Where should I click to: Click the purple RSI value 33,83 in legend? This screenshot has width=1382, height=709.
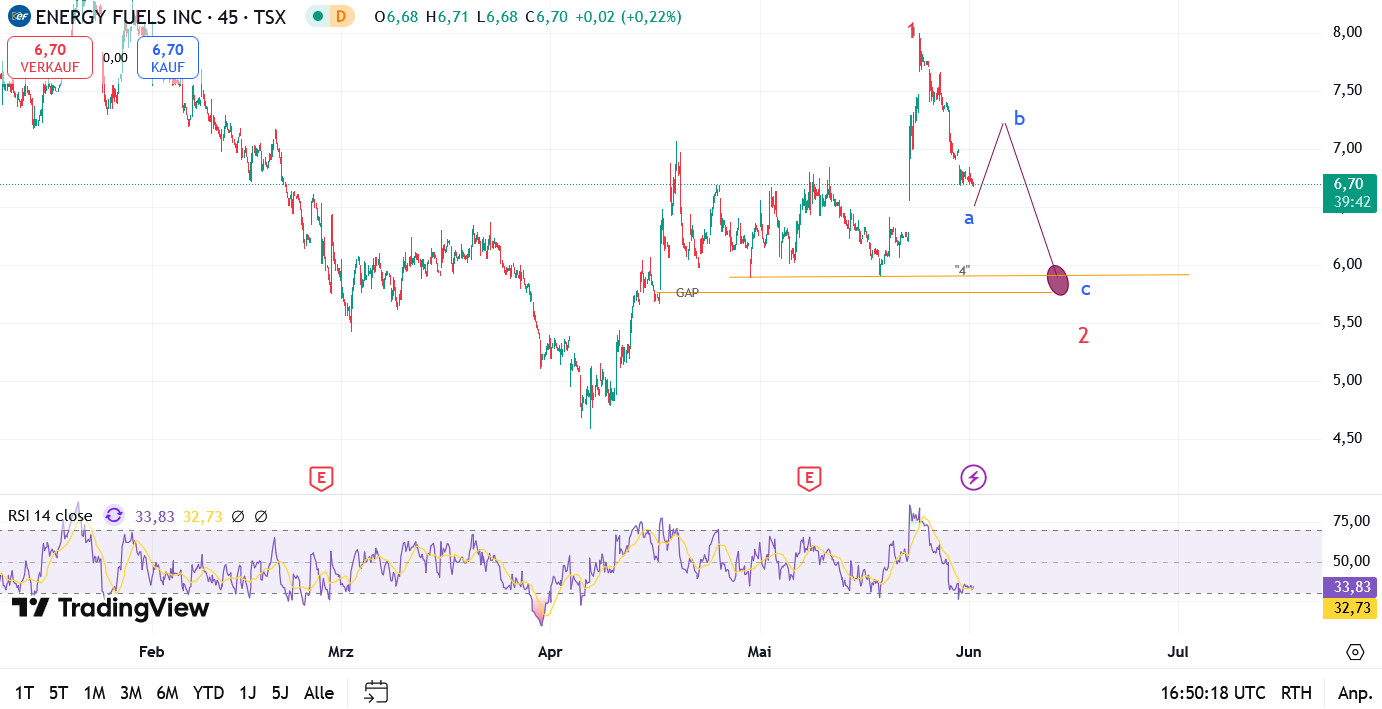[x=154, y=516]
